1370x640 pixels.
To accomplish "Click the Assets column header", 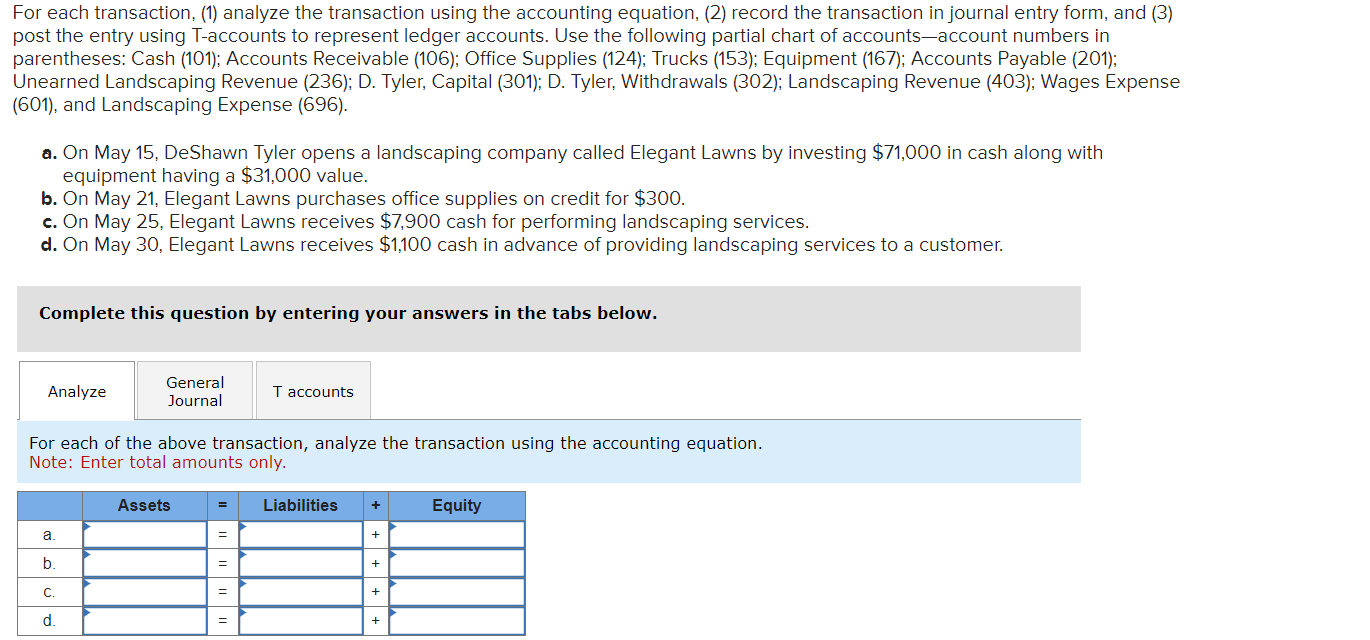I will [144, 506].
